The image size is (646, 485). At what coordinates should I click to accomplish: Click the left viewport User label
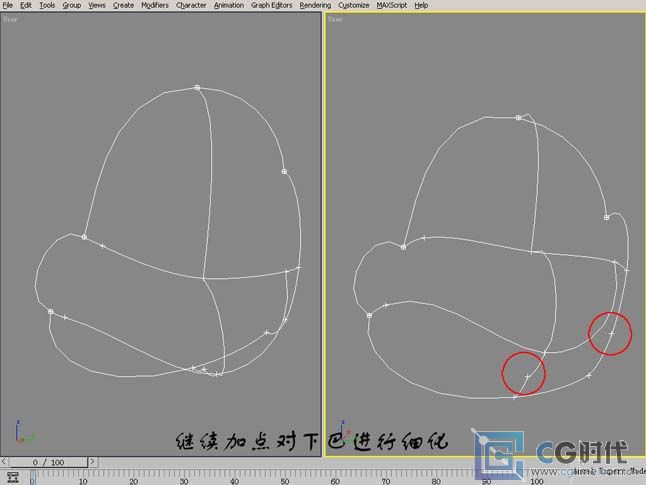11,18
